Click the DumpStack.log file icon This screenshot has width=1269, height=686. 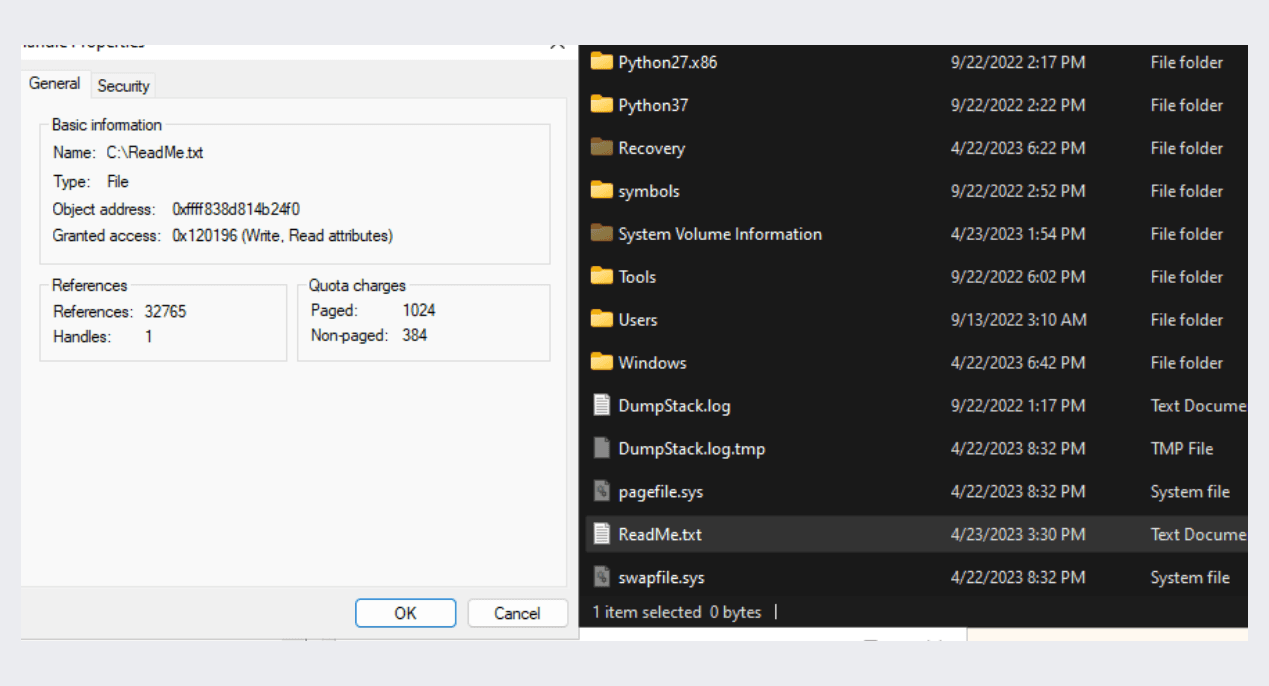[x=601, y=405]
